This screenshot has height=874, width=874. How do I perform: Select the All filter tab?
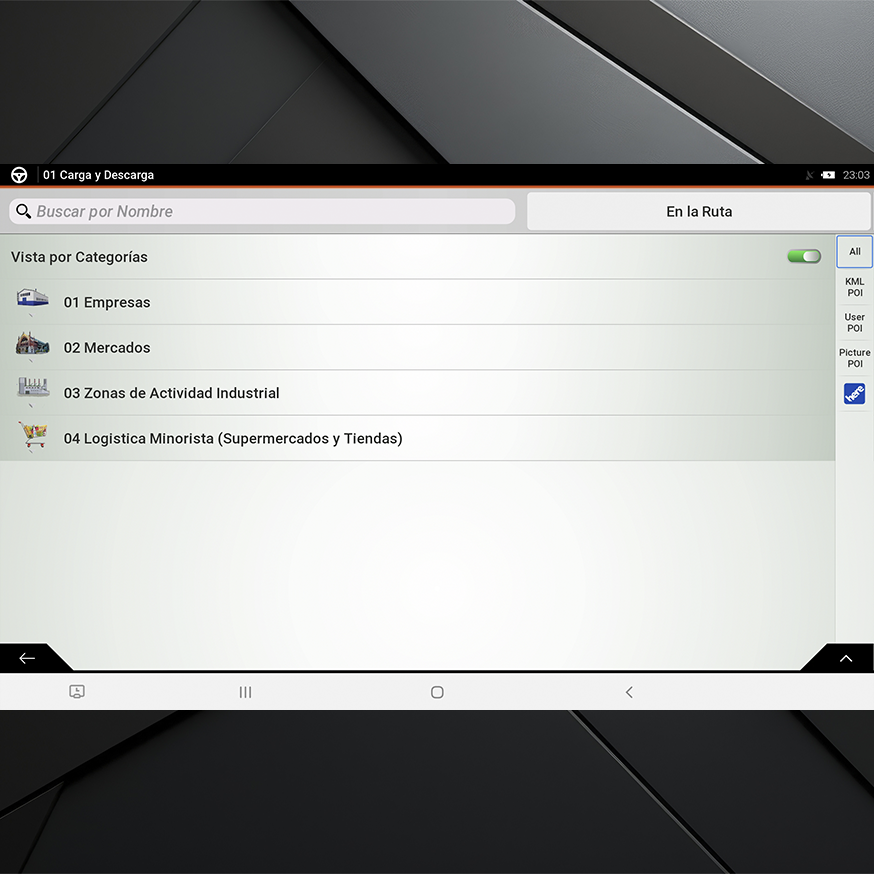point(854,252)
